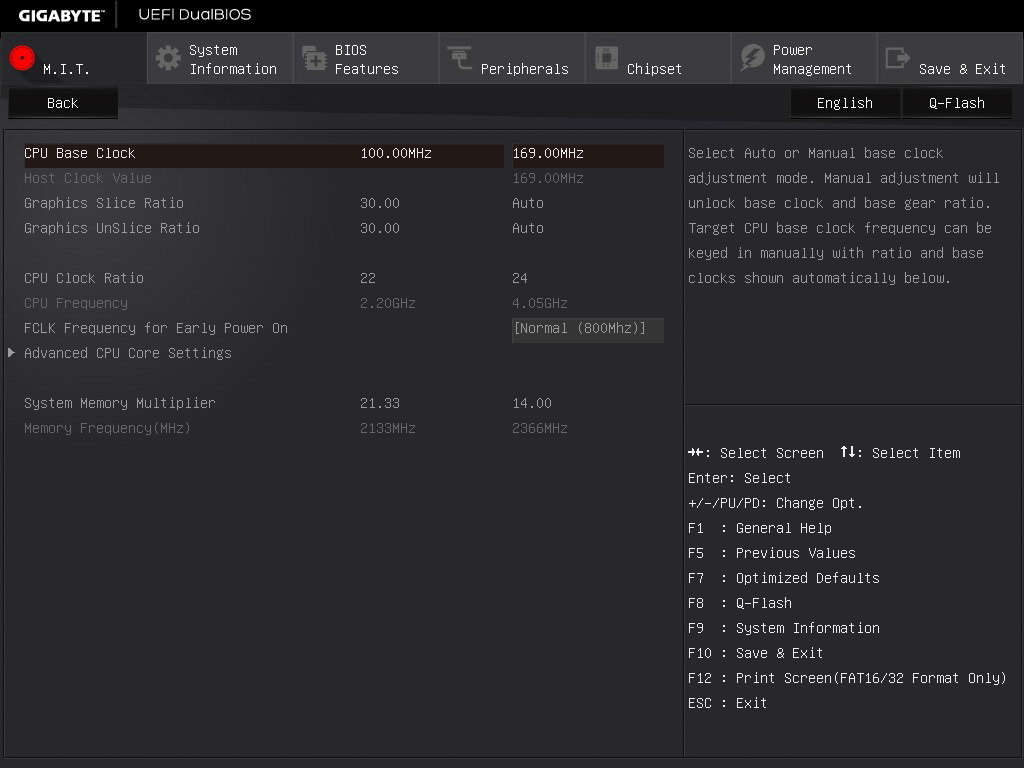The width and height of the screenshot is (1024, 768).
Task: Click the Power Management lightning icon
Action: click(752, 58)
